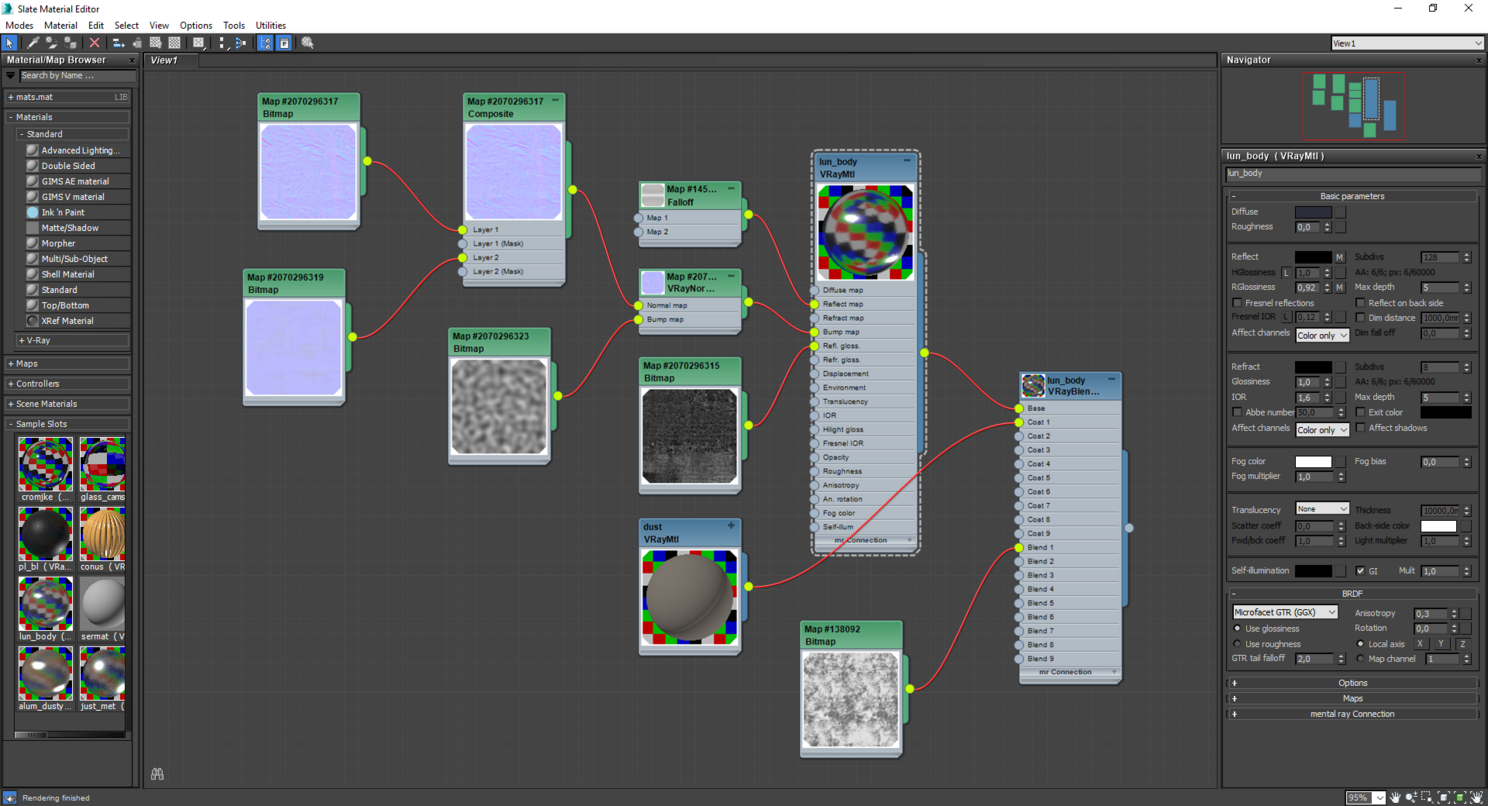The width and height of the screenshot is (1488, 806).
Task: Click Local axis X button
Action: tap(1420, 644)
